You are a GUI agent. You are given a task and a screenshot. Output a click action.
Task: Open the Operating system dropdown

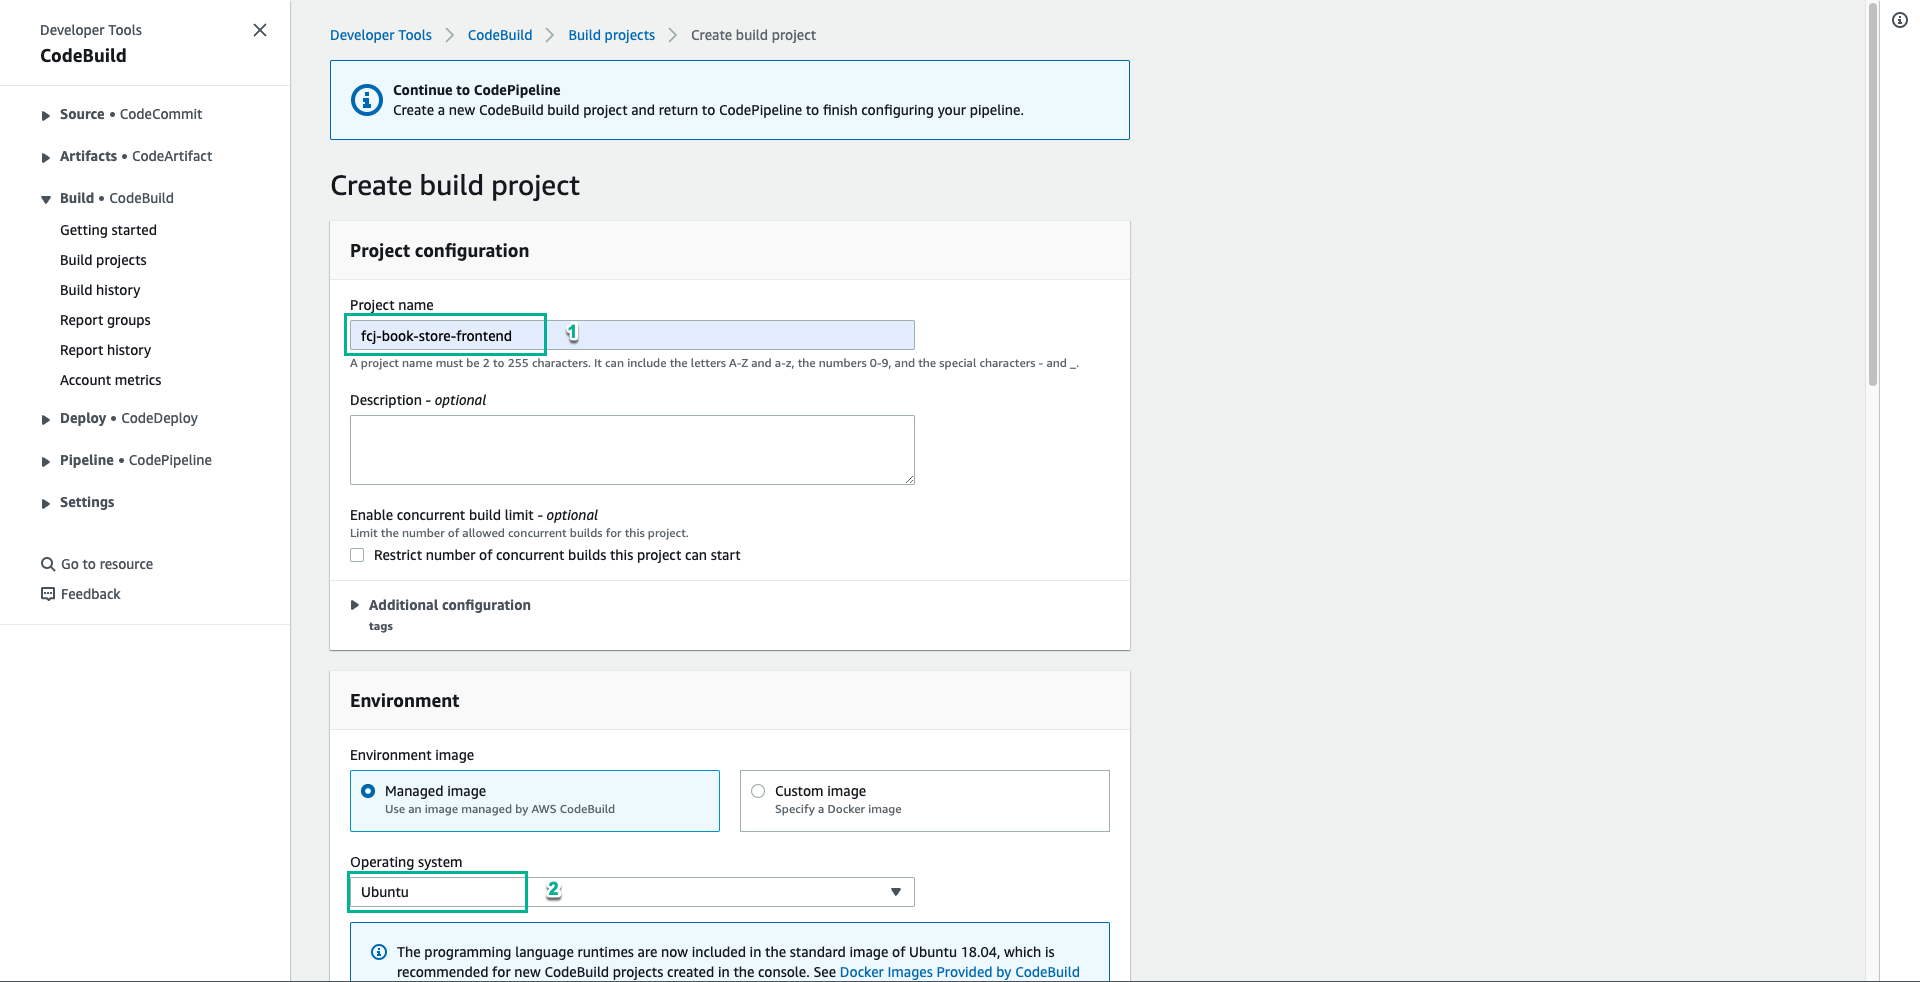pyautogui.click(x=632, y=892)
